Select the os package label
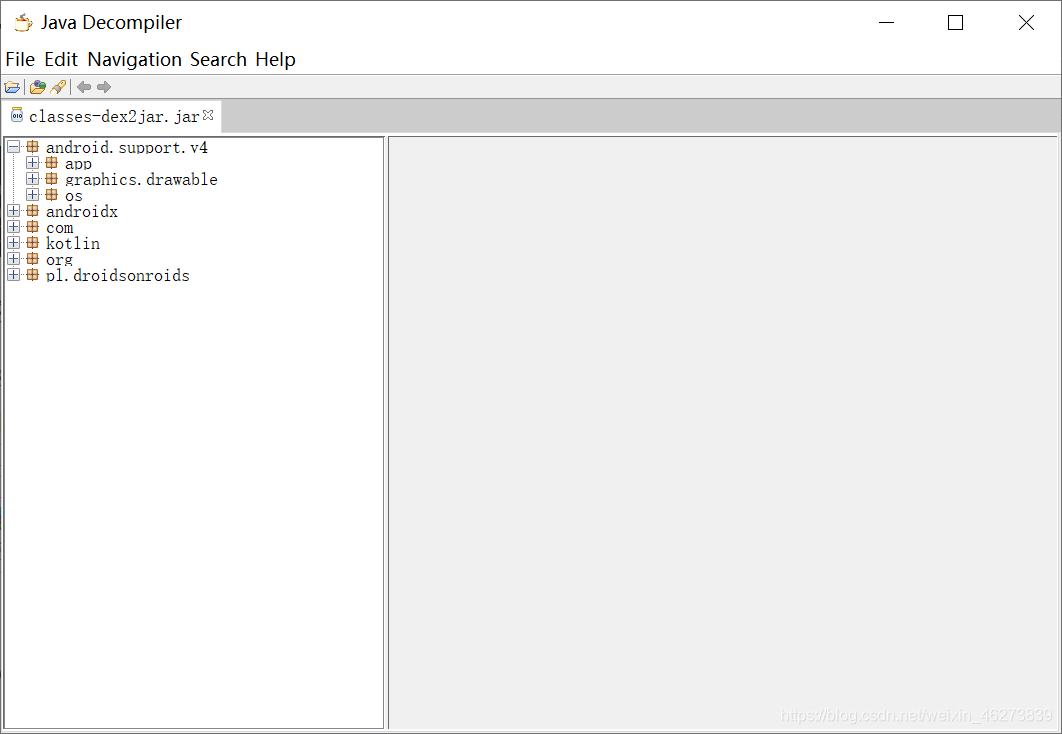Viewport: 1062px width, 734px height. pos(73,196)
